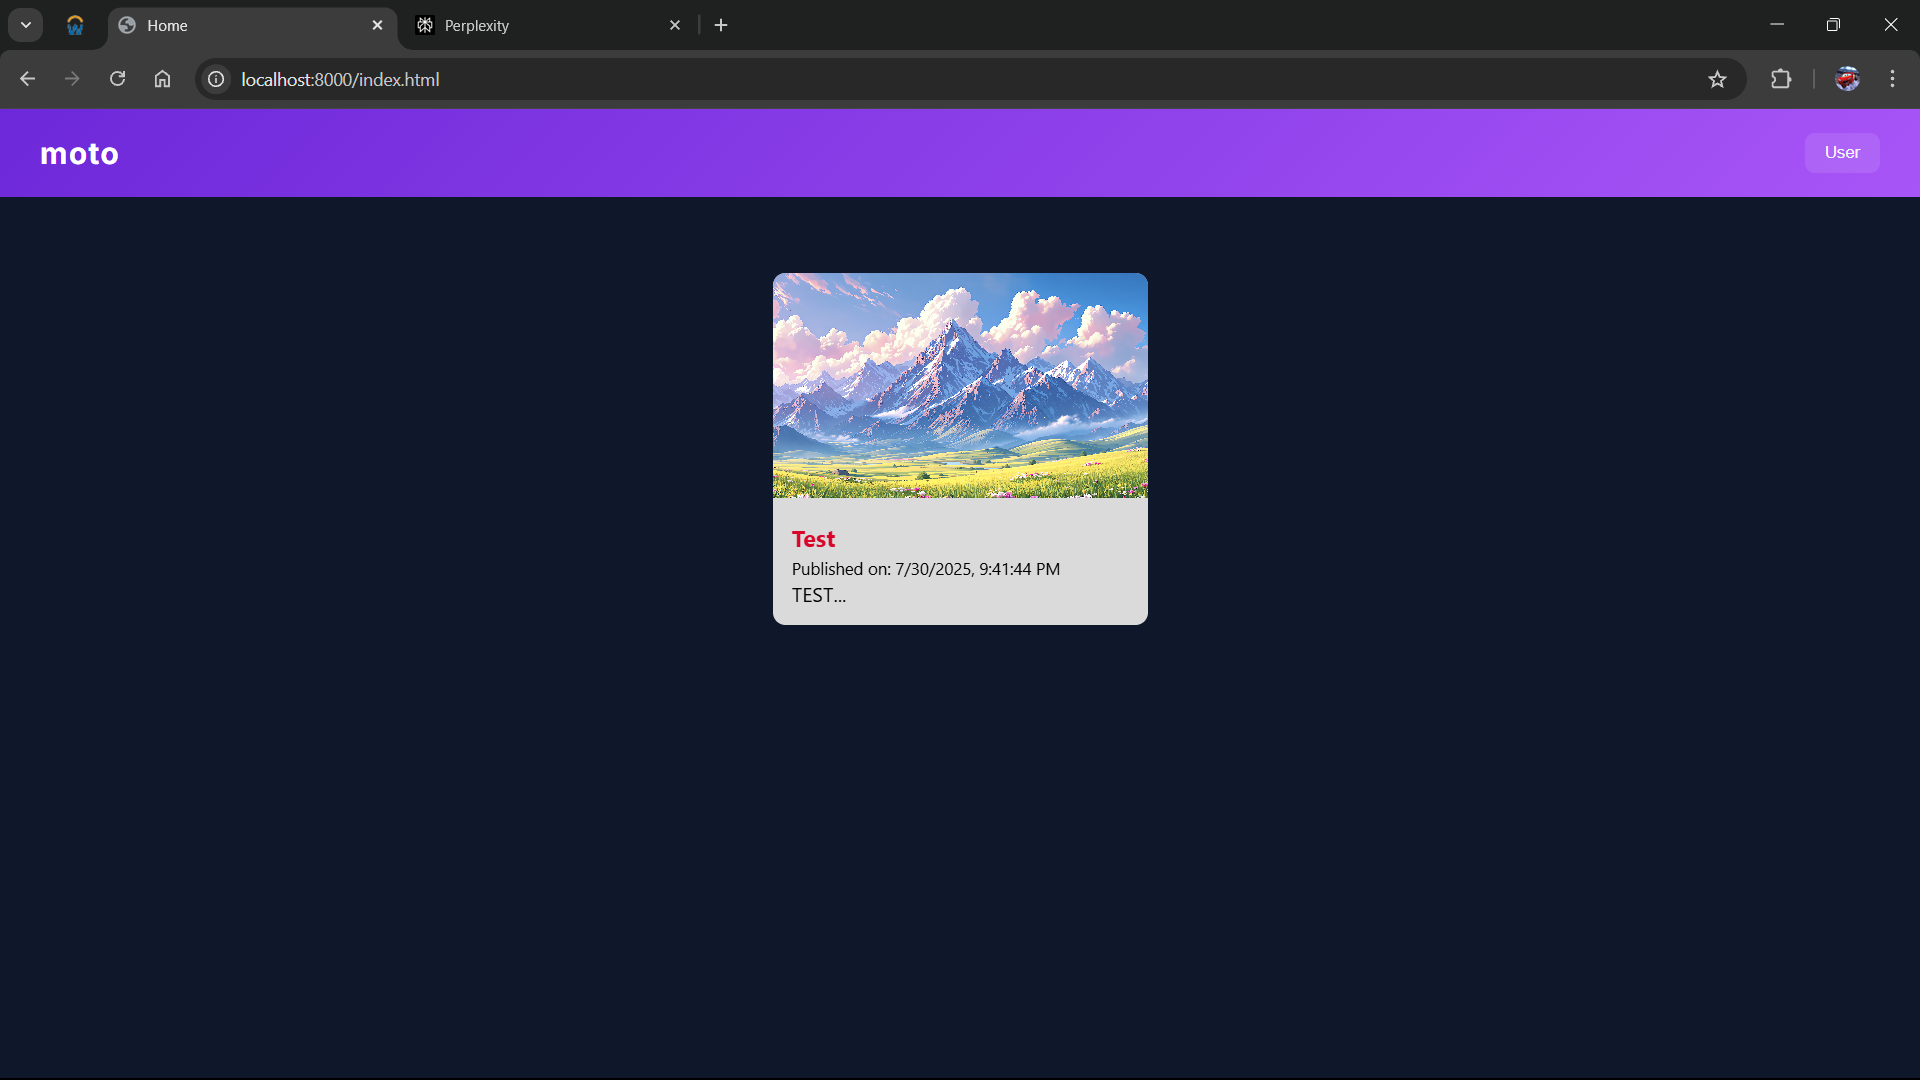This screenshot has height=1080, width=1920.
Task: Focus the localhost:8000 address bar
Action: (x=960, y=79)
